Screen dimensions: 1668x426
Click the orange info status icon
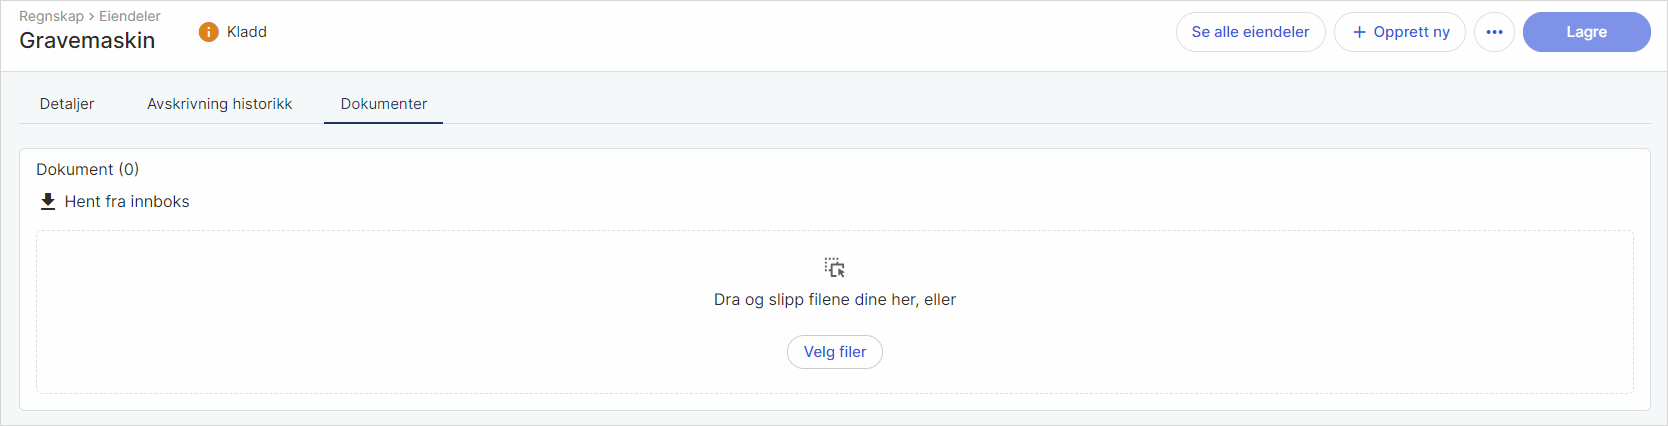[208, 32]
